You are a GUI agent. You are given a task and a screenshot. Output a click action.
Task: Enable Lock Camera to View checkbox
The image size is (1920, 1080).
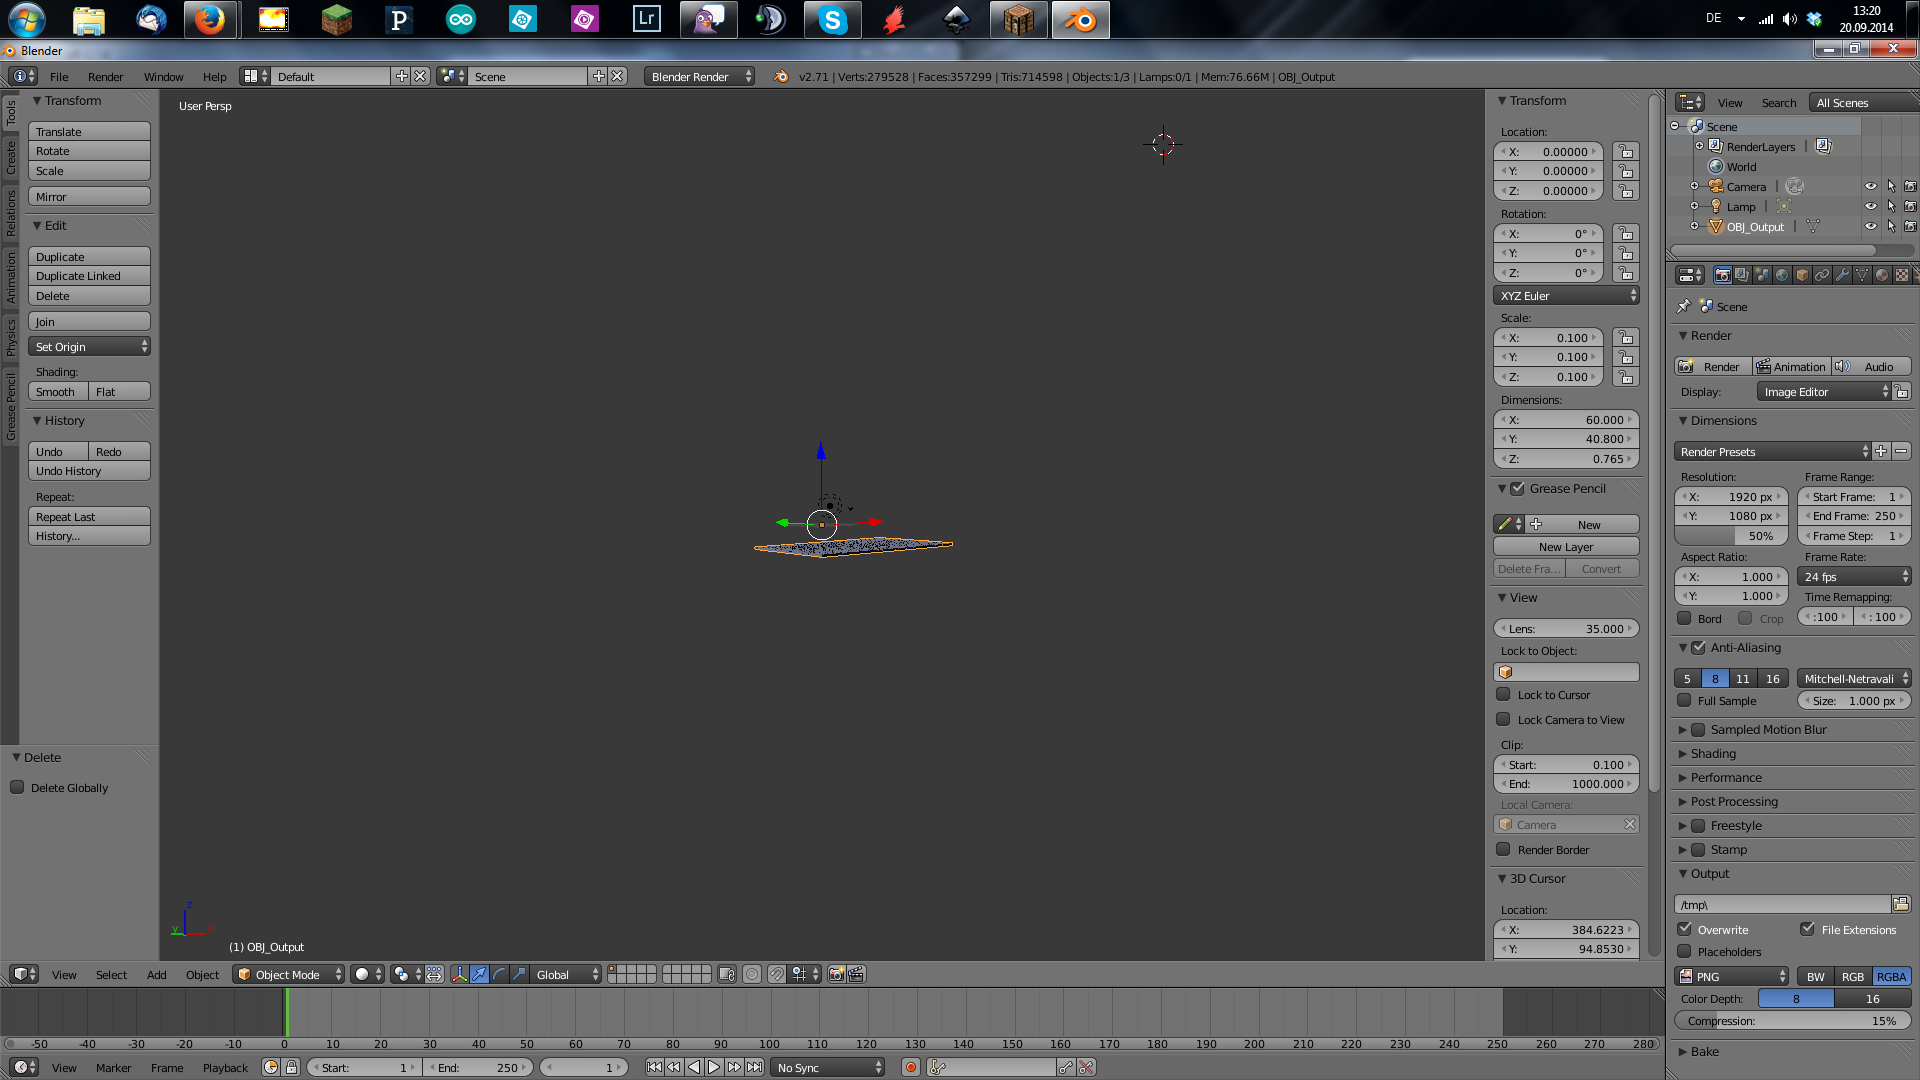(x=1503, y=719)
